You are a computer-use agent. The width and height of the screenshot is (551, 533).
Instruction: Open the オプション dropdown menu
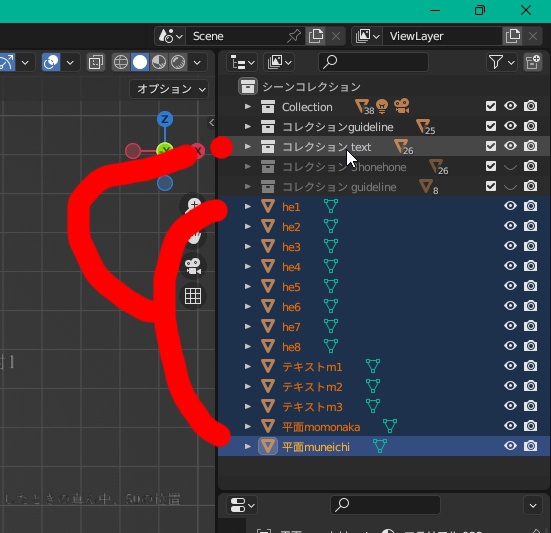click(x=169, y=89)
